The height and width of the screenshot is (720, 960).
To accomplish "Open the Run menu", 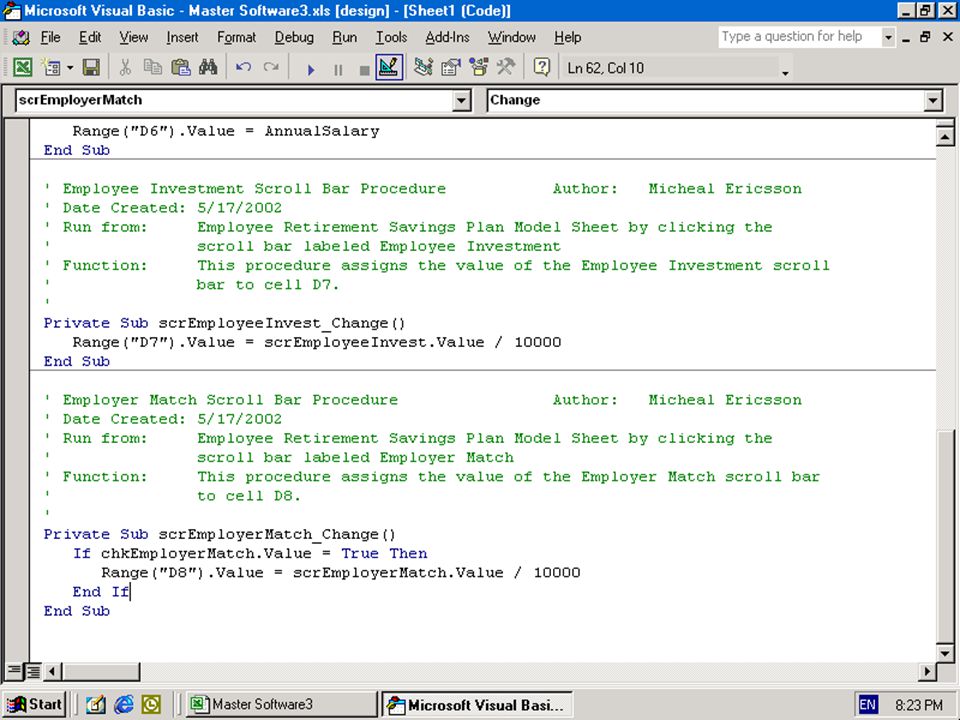I will (x=345, y=37).
